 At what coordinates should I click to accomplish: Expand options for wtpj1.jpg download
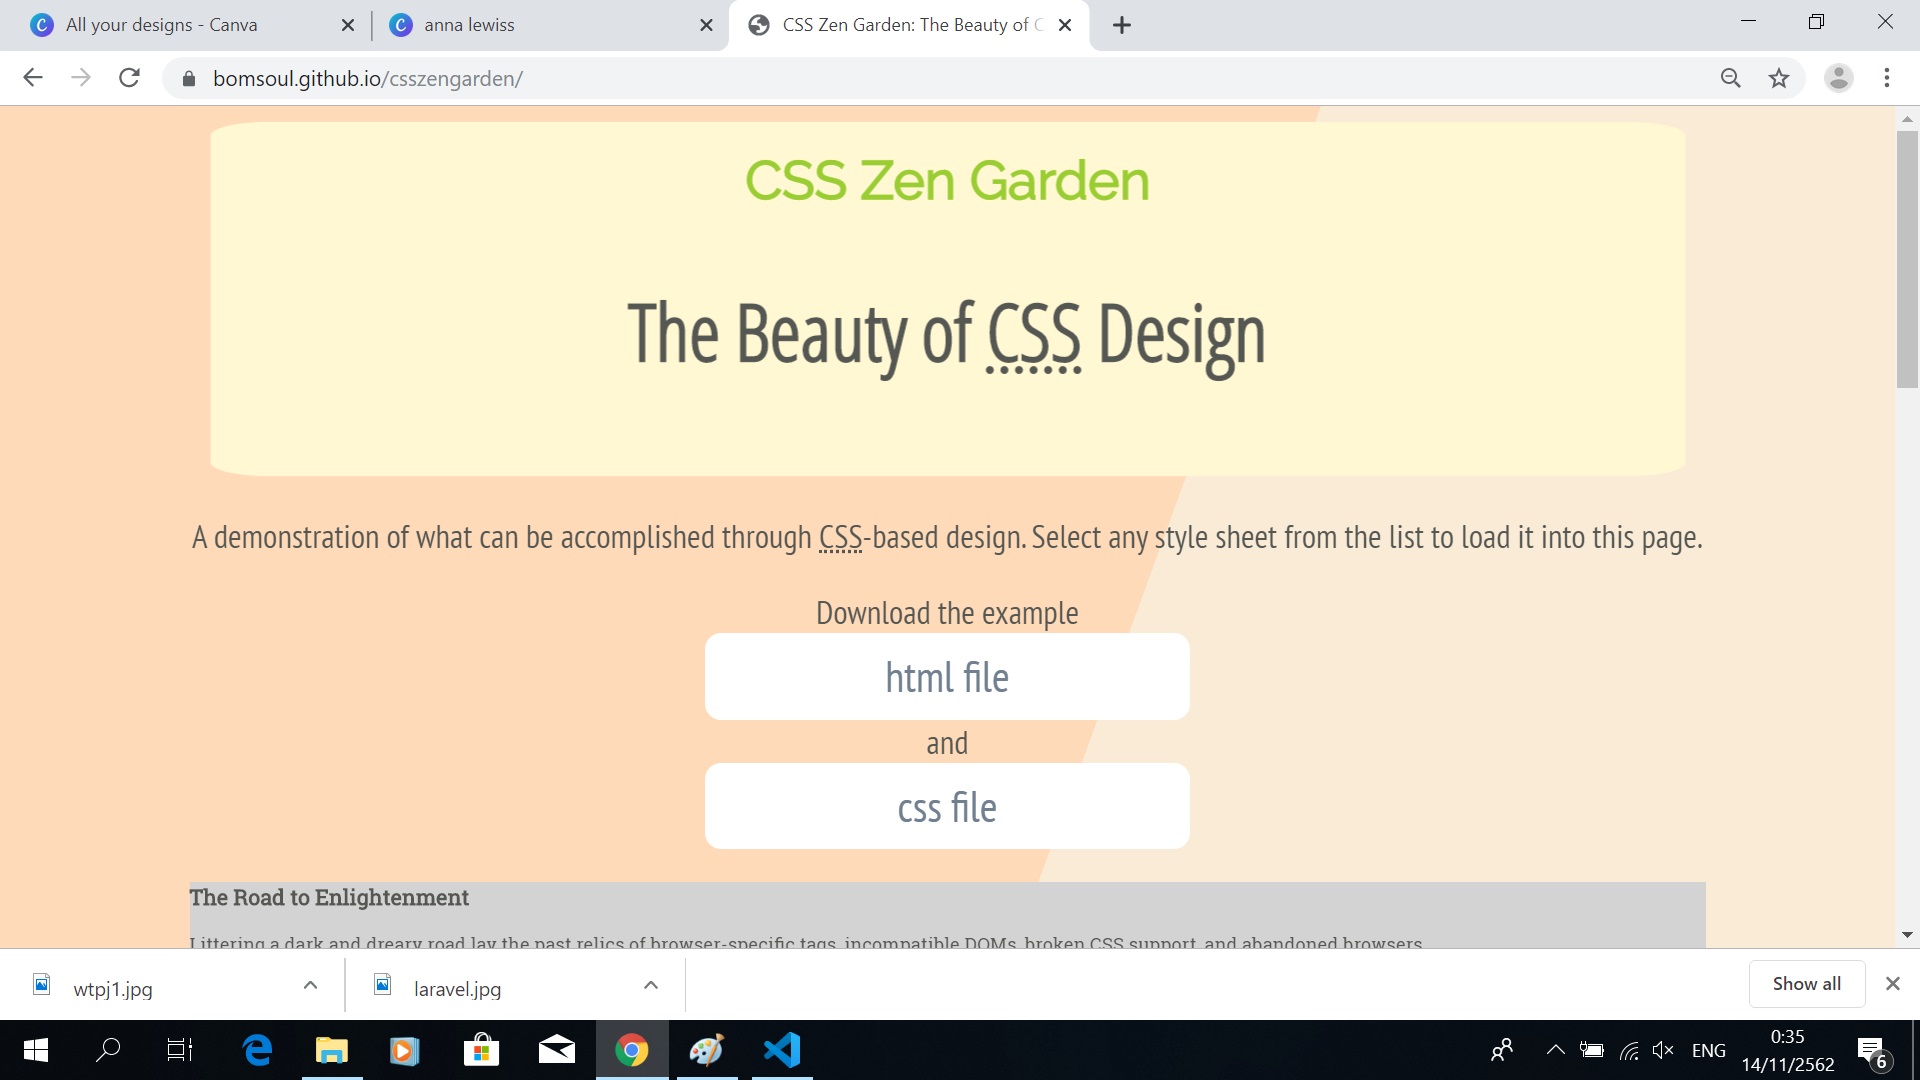[x=310, y=985]
